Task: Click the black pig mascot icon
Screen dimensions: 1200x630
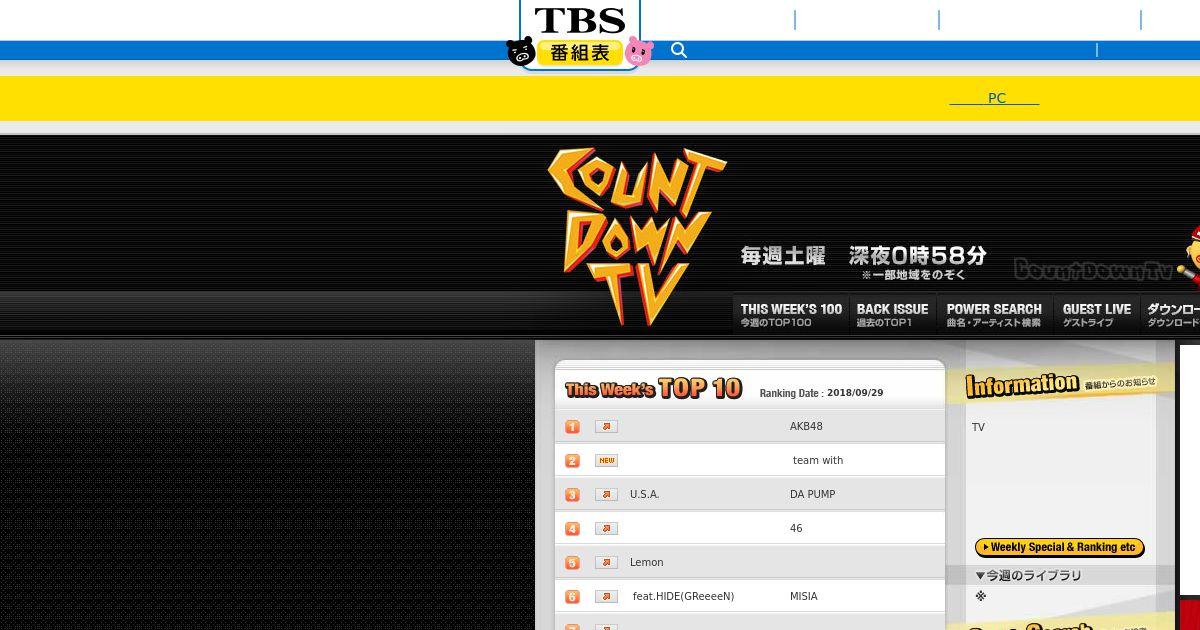Action: tap(520, 52)
